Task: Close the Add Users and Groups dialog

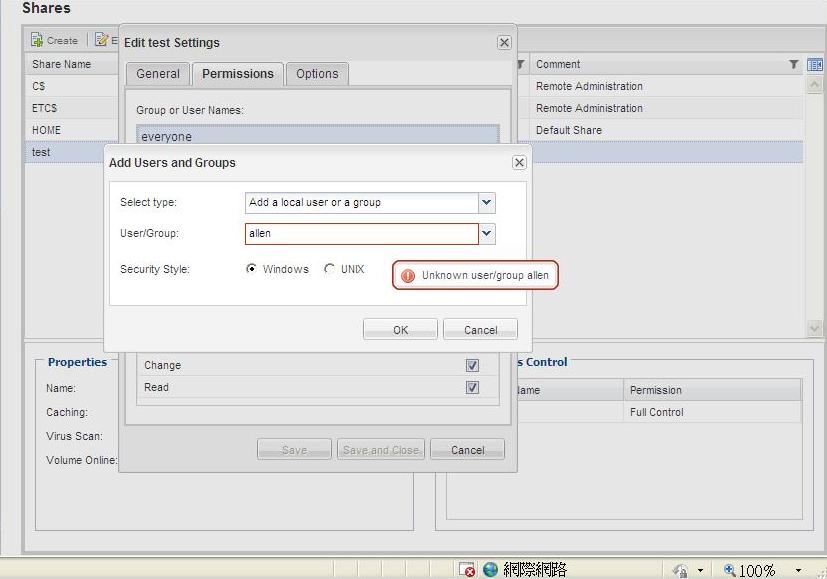Action: (519, 162)
